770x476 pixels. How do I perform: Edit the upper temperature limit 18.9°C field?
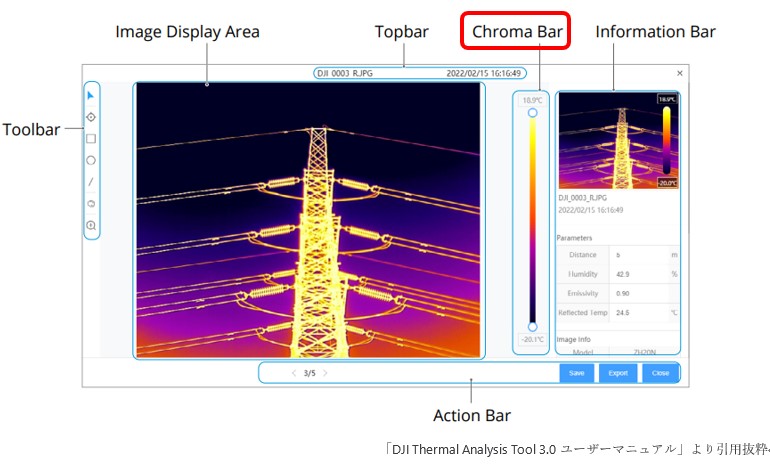532,100
